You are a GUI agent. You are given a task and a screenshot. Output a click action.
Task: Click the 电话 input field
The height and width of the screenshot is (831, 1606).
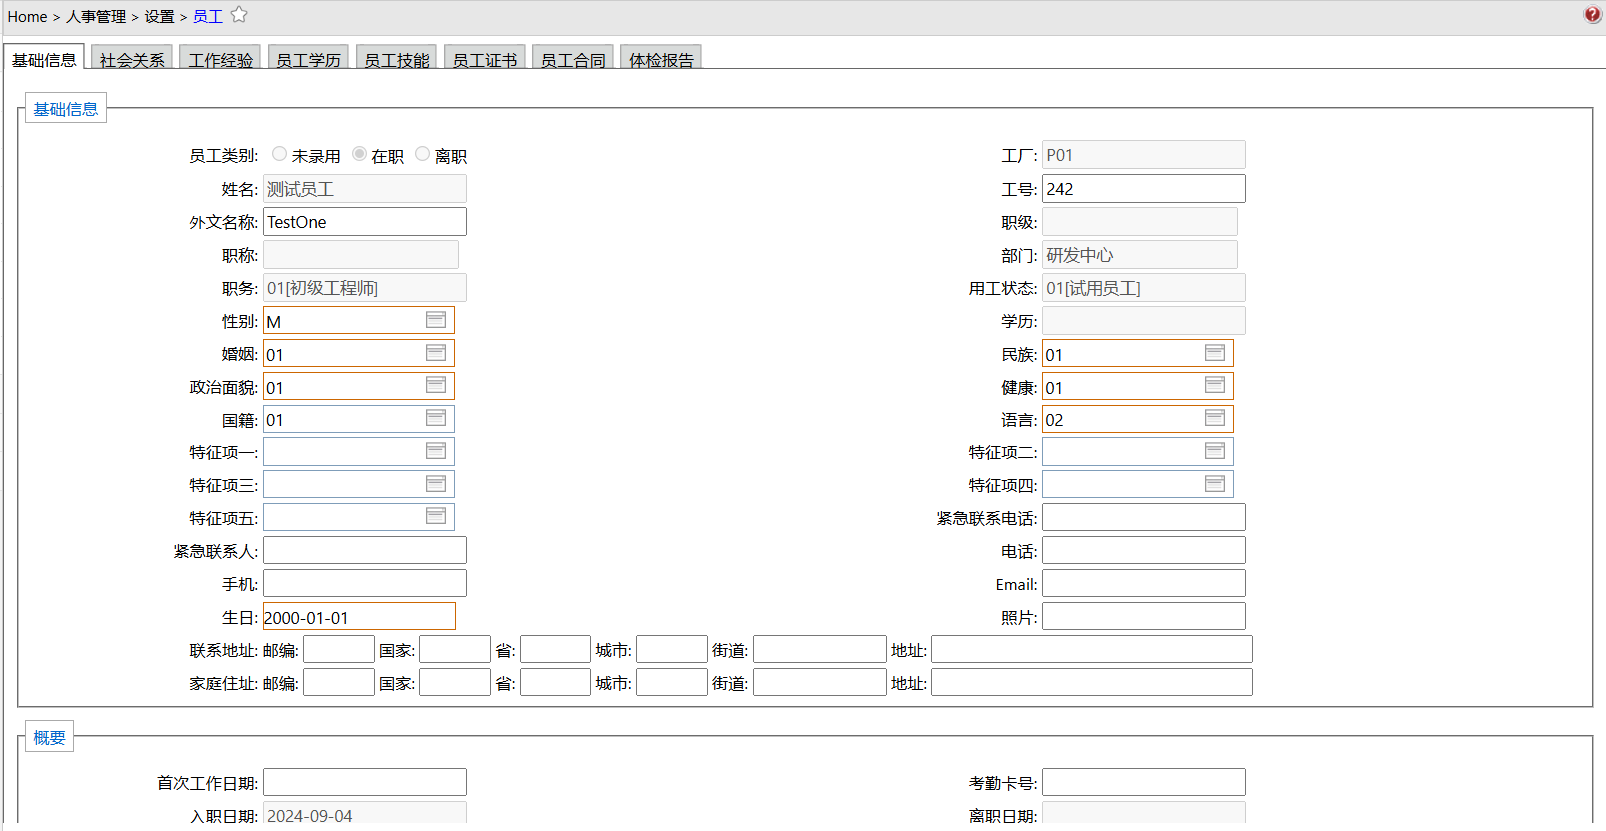(x=1144, y=550)
